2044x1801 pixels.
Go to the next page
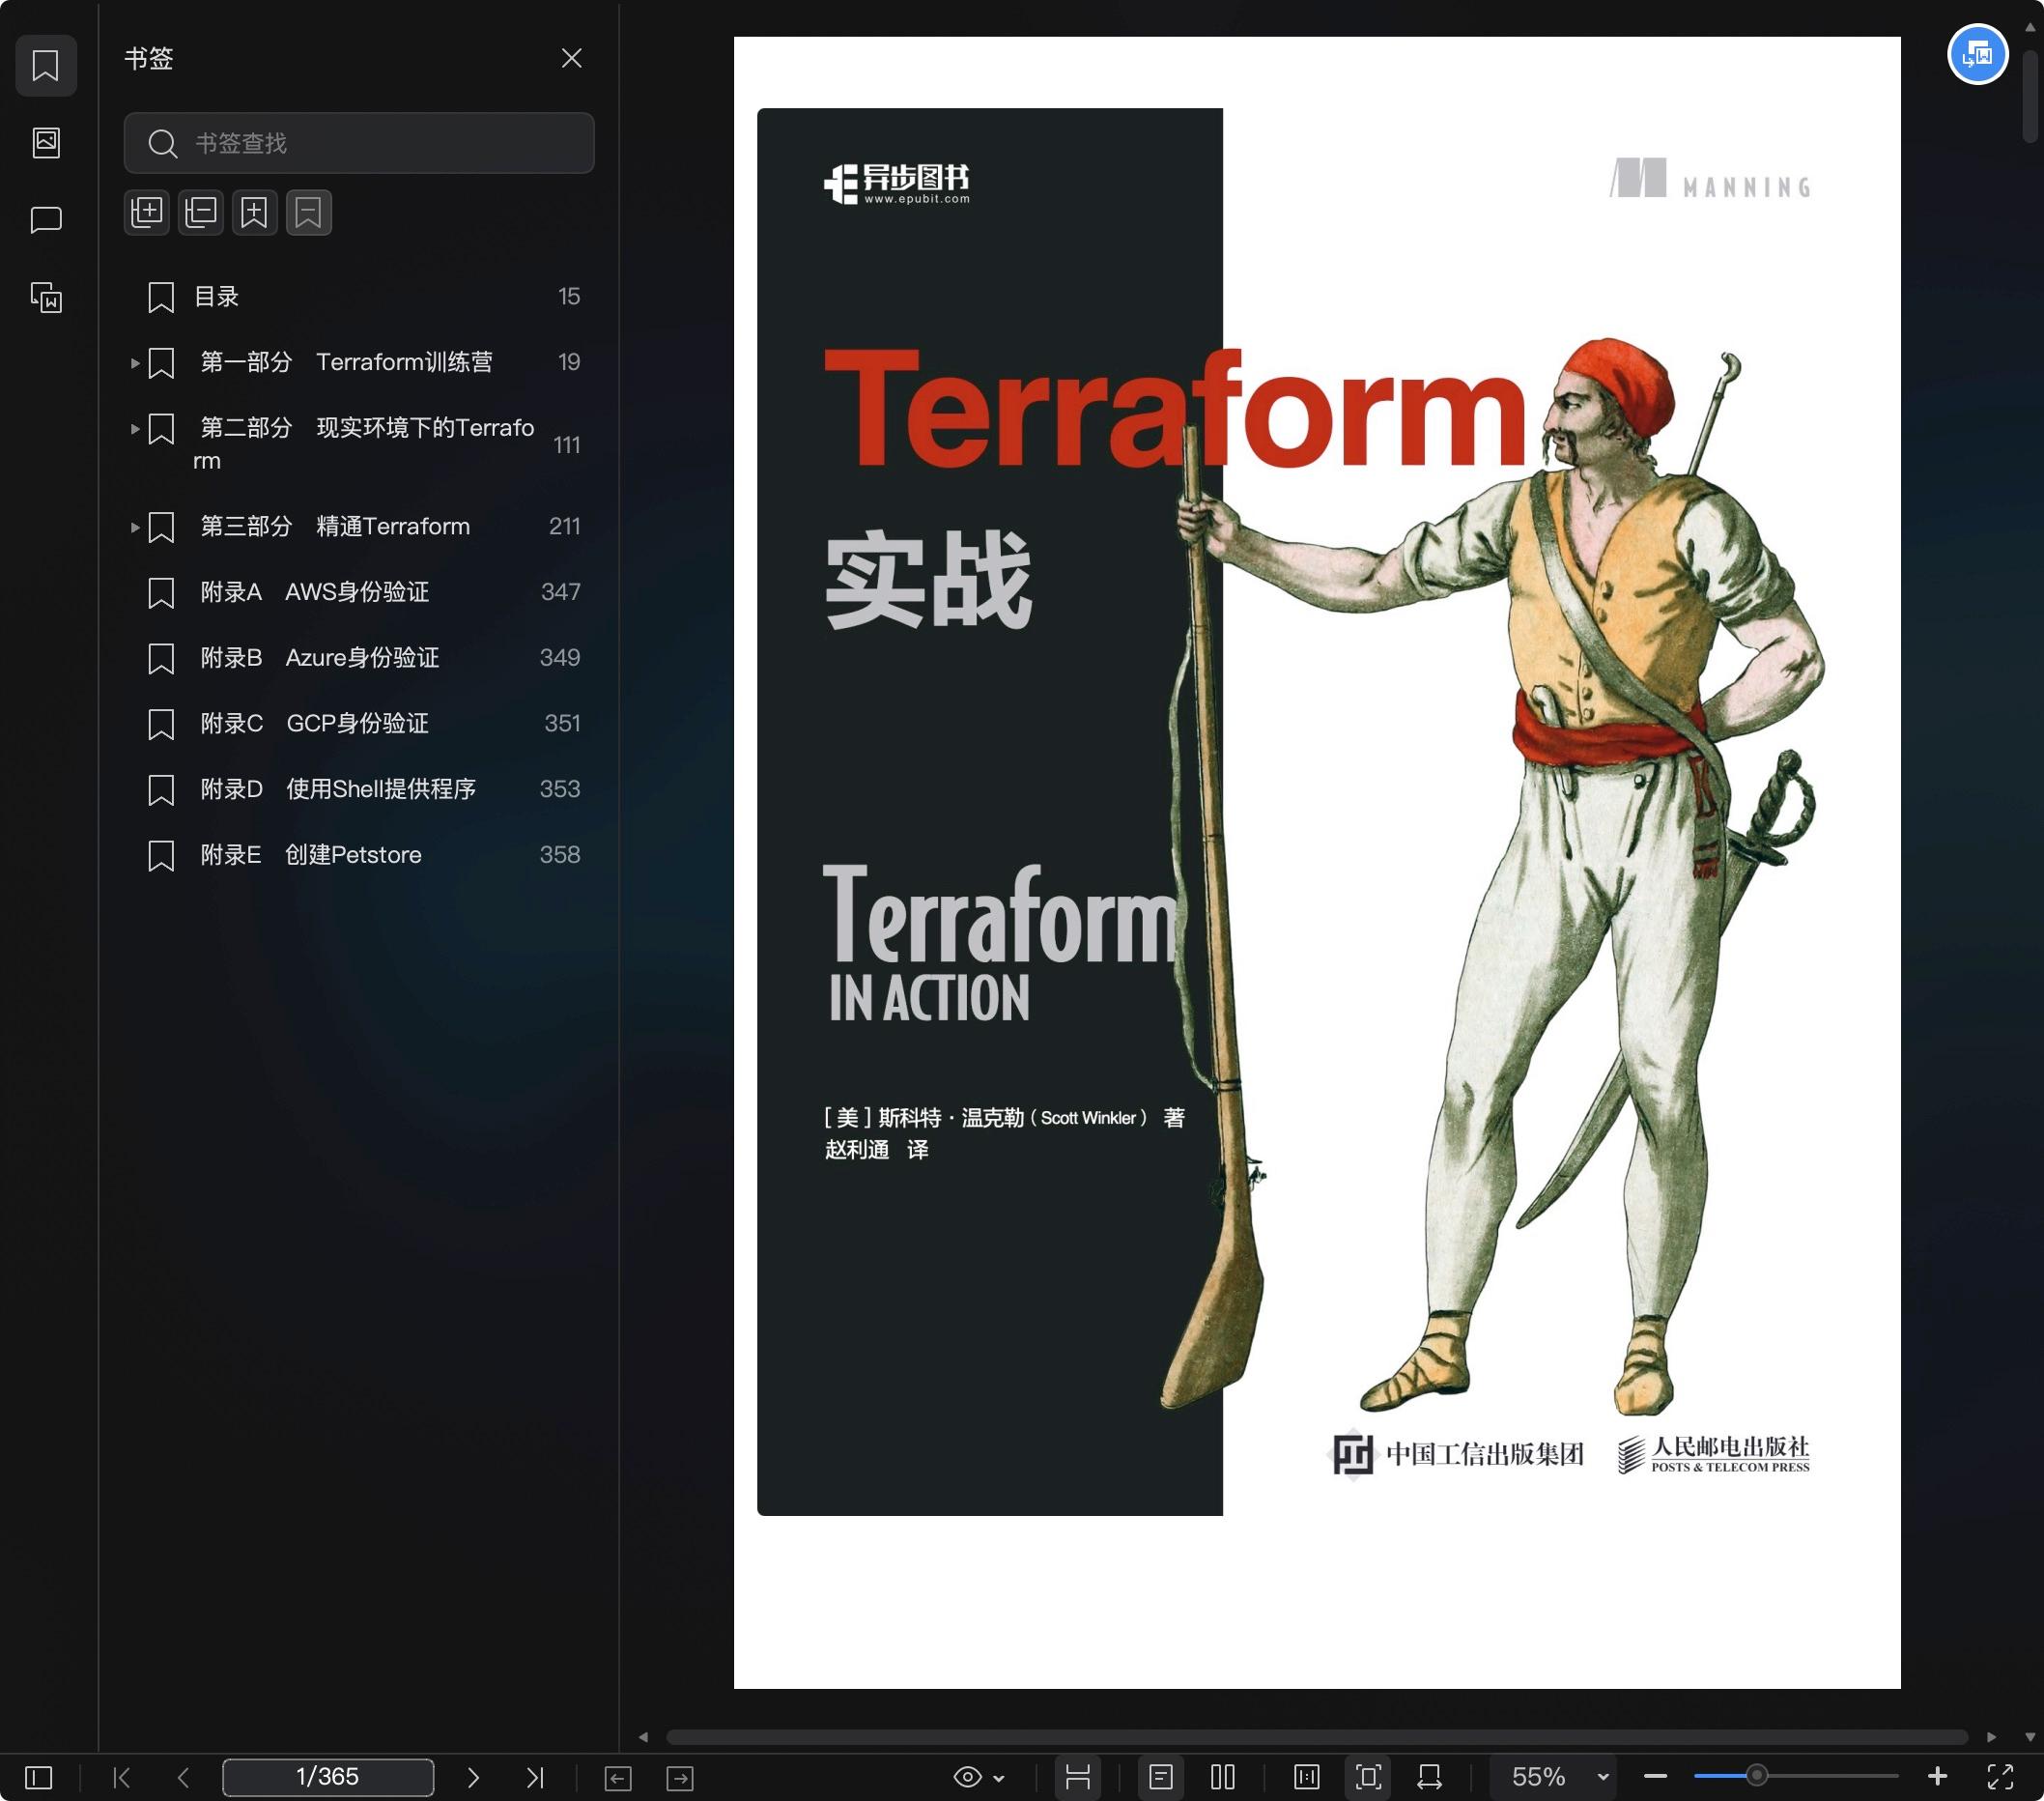tap(473, 1777)
